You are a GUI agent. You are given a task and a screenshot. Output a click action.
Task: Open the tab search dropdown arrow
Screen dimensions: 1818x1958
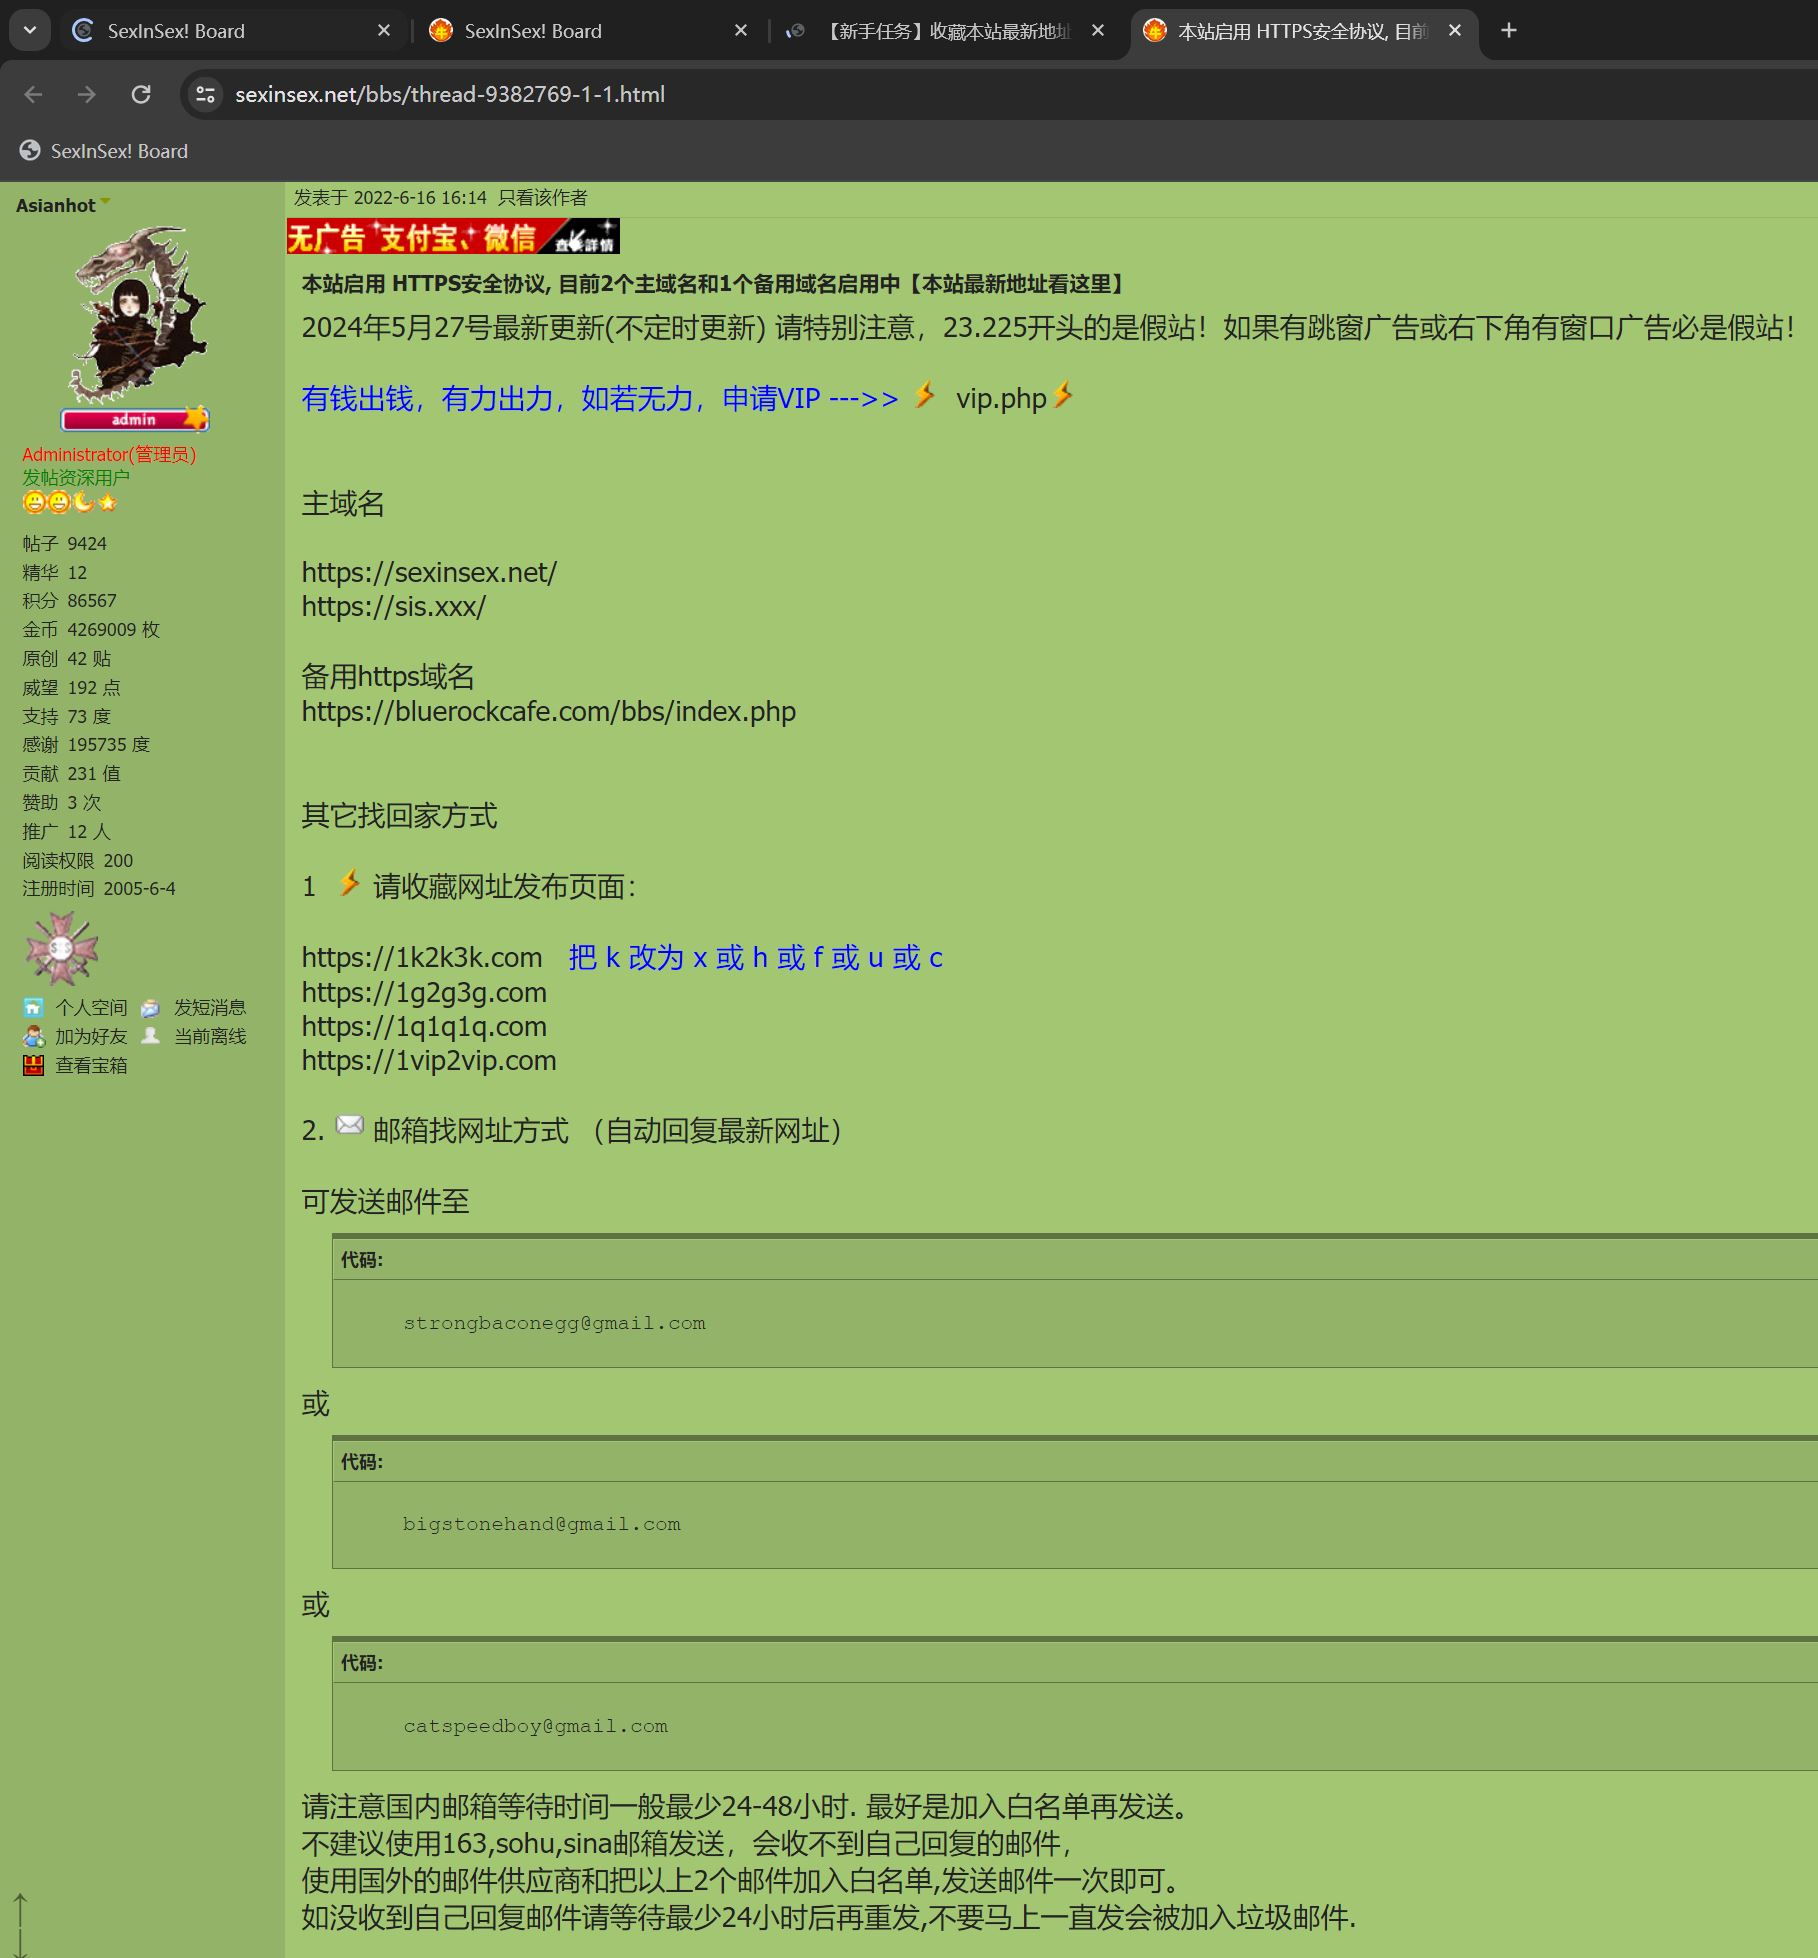click(30, 30)
